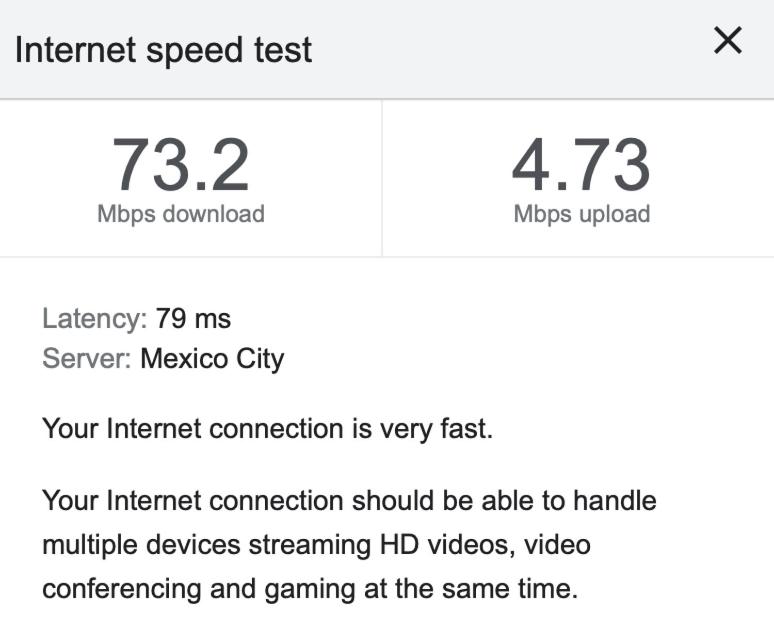774x628 pixels.
Task: Click the Latency label
Action: (94, 319)
